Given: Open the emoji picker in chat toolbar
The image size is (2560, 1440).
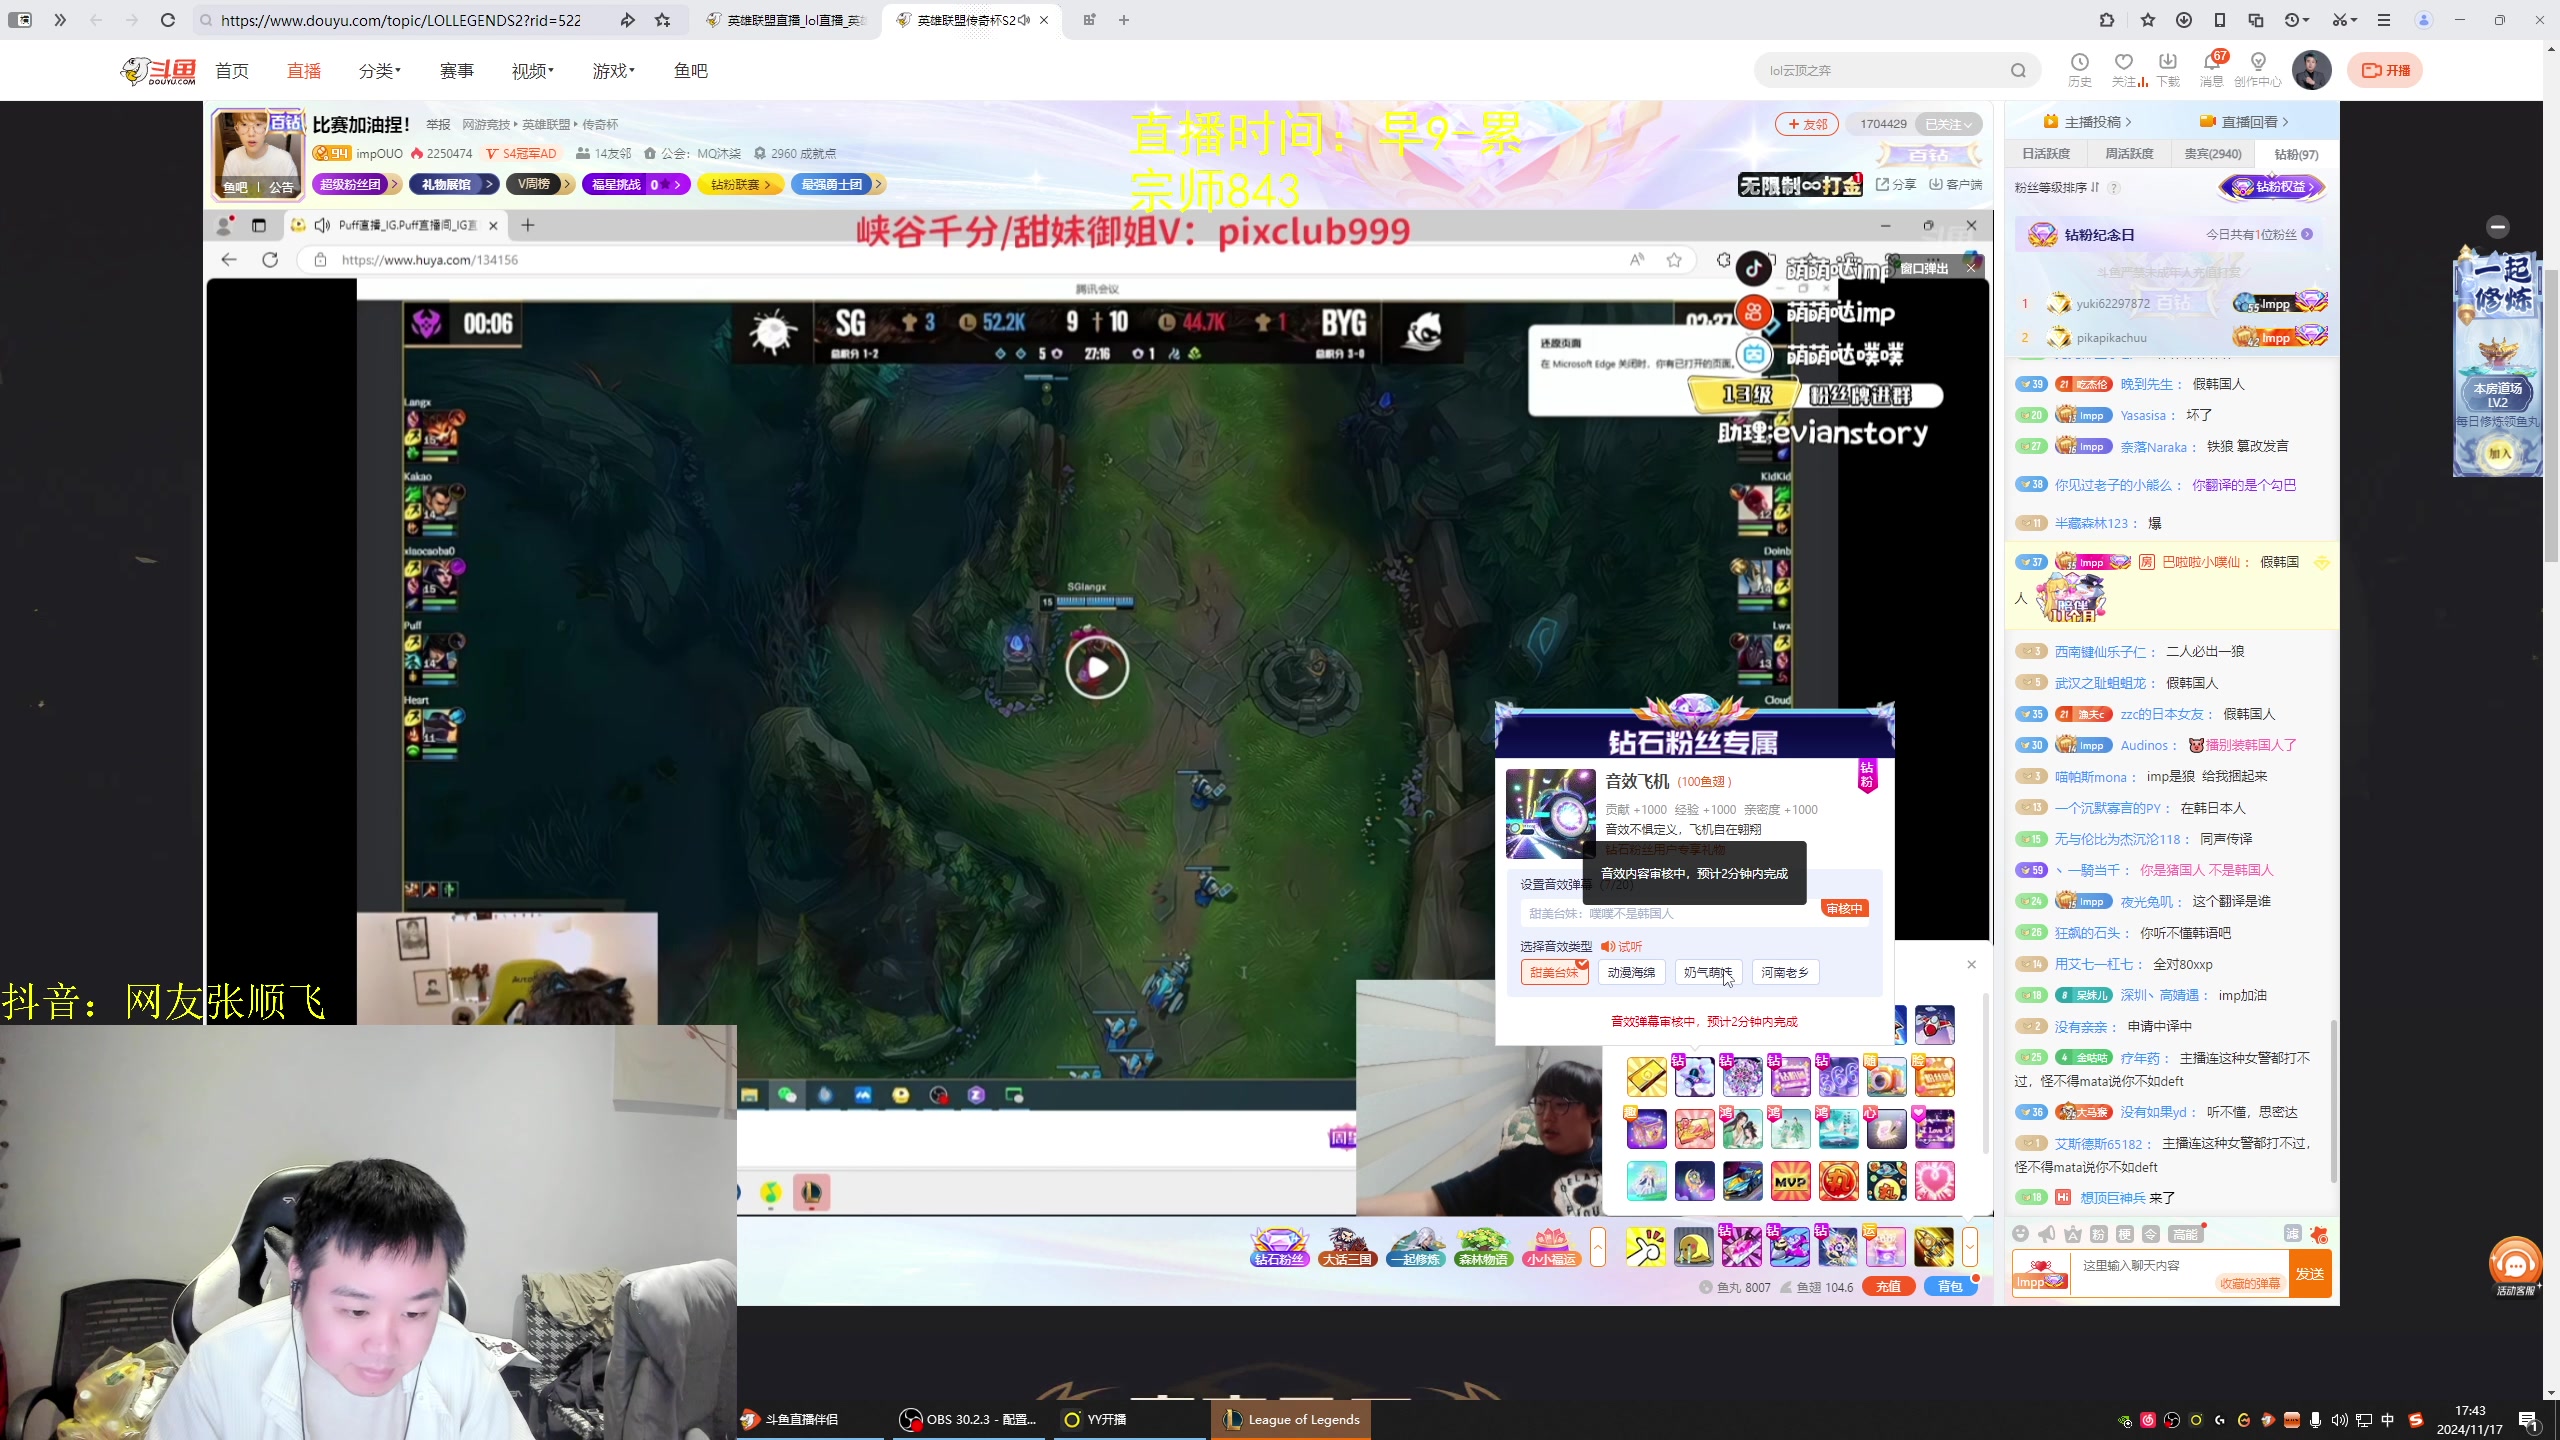Looking at the screenshot, I should click(x=2021, y=1234).
